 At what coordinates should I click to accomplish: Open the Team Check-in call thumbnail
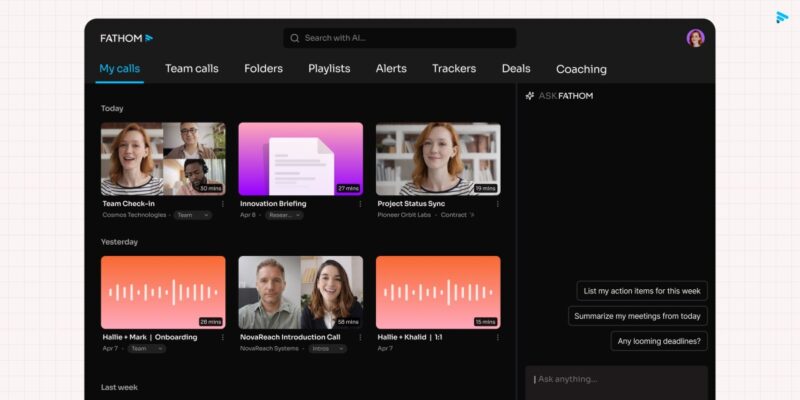coord(163,159)
